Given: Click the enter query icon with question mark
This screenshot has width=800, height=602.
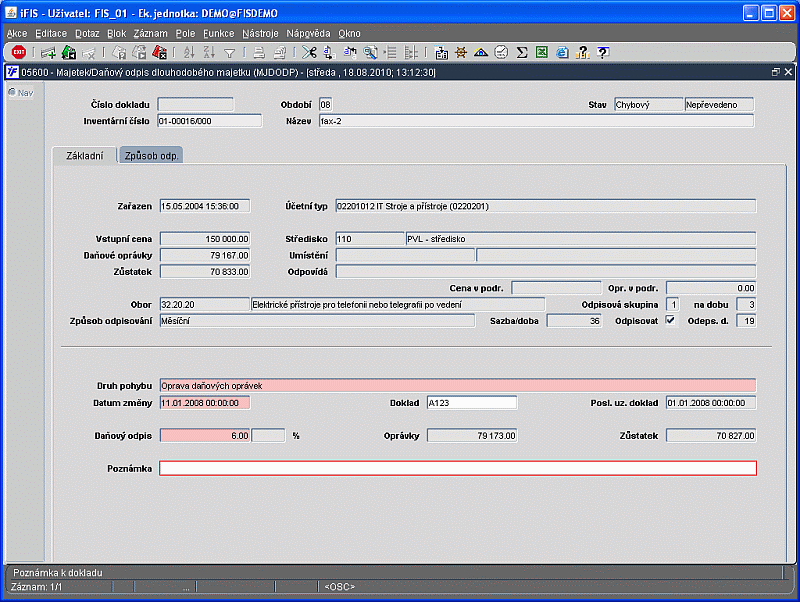Looking at the screenshot, I should [x=119, y=52].
